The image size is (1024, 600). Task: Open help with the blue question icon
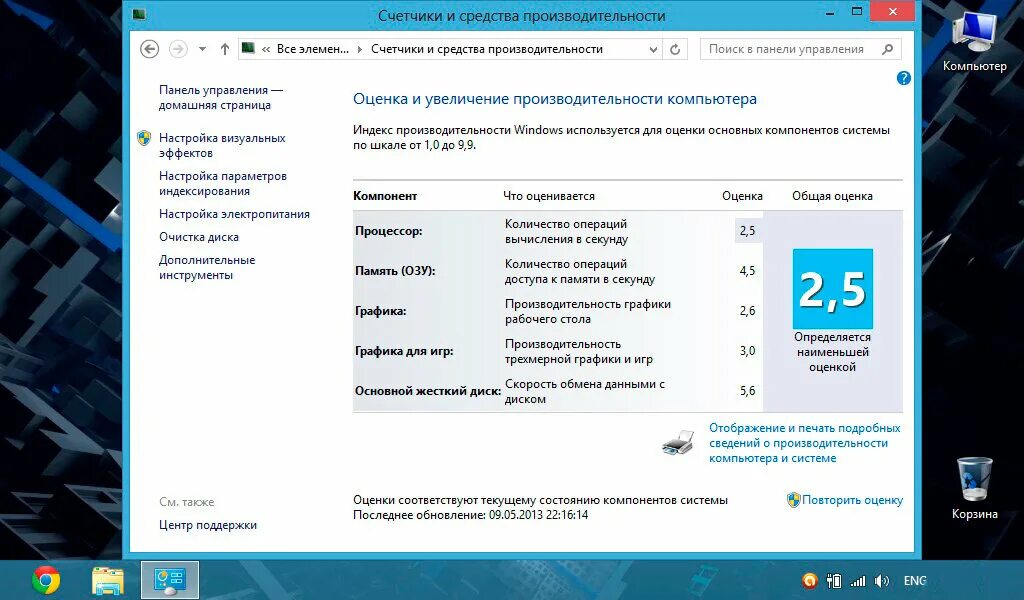pos(904,78)
